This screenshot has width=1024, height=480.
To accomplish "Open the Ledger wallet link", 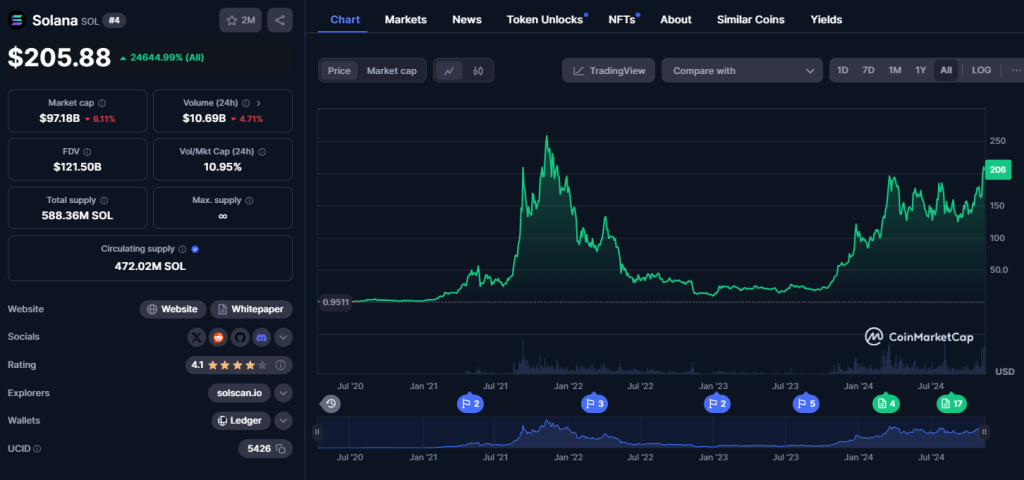I will [x=240, y=421].
